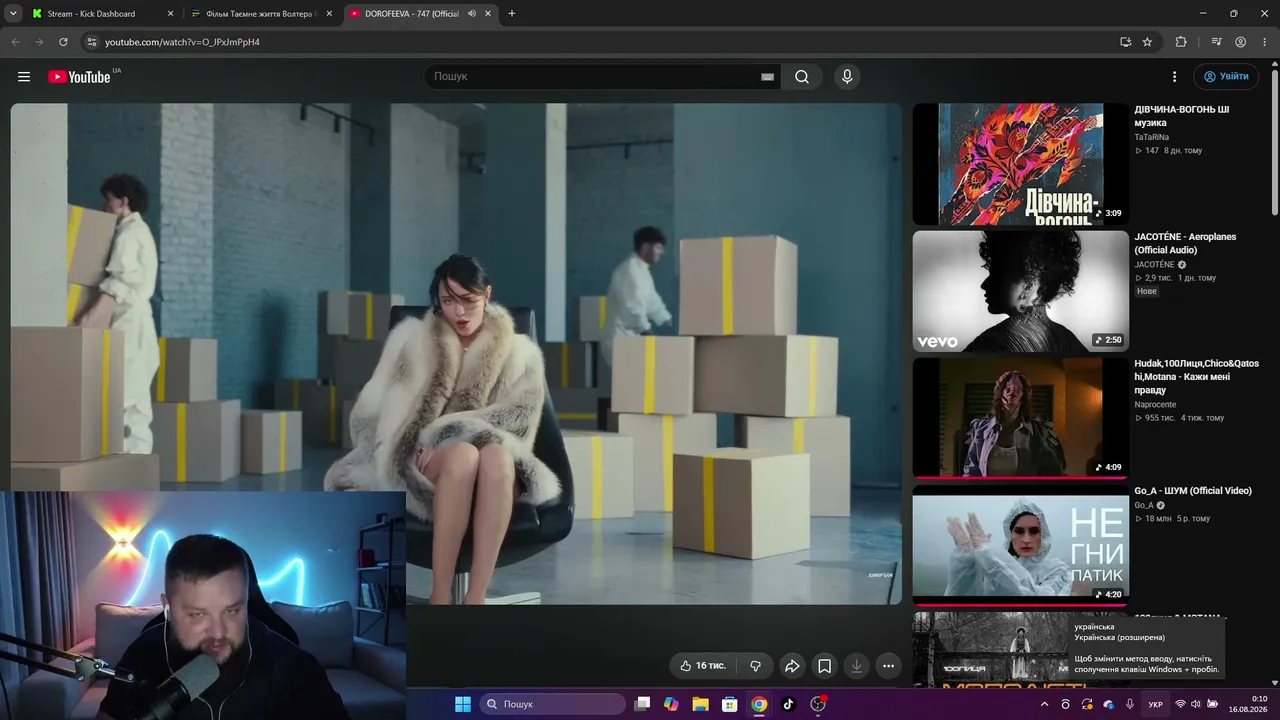Screen dimensions: 1280x720
Task: Open the volume icon in system tray
Action: pyautogui.click(x=1196, y=704)
